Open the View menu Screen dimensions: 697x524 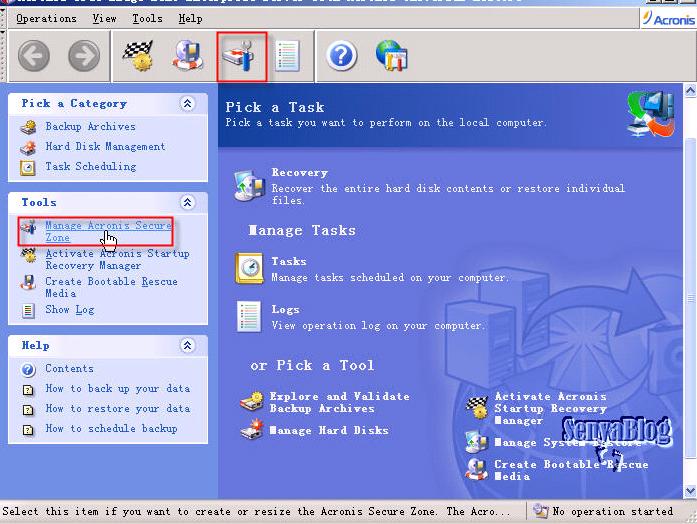(104, 19)
